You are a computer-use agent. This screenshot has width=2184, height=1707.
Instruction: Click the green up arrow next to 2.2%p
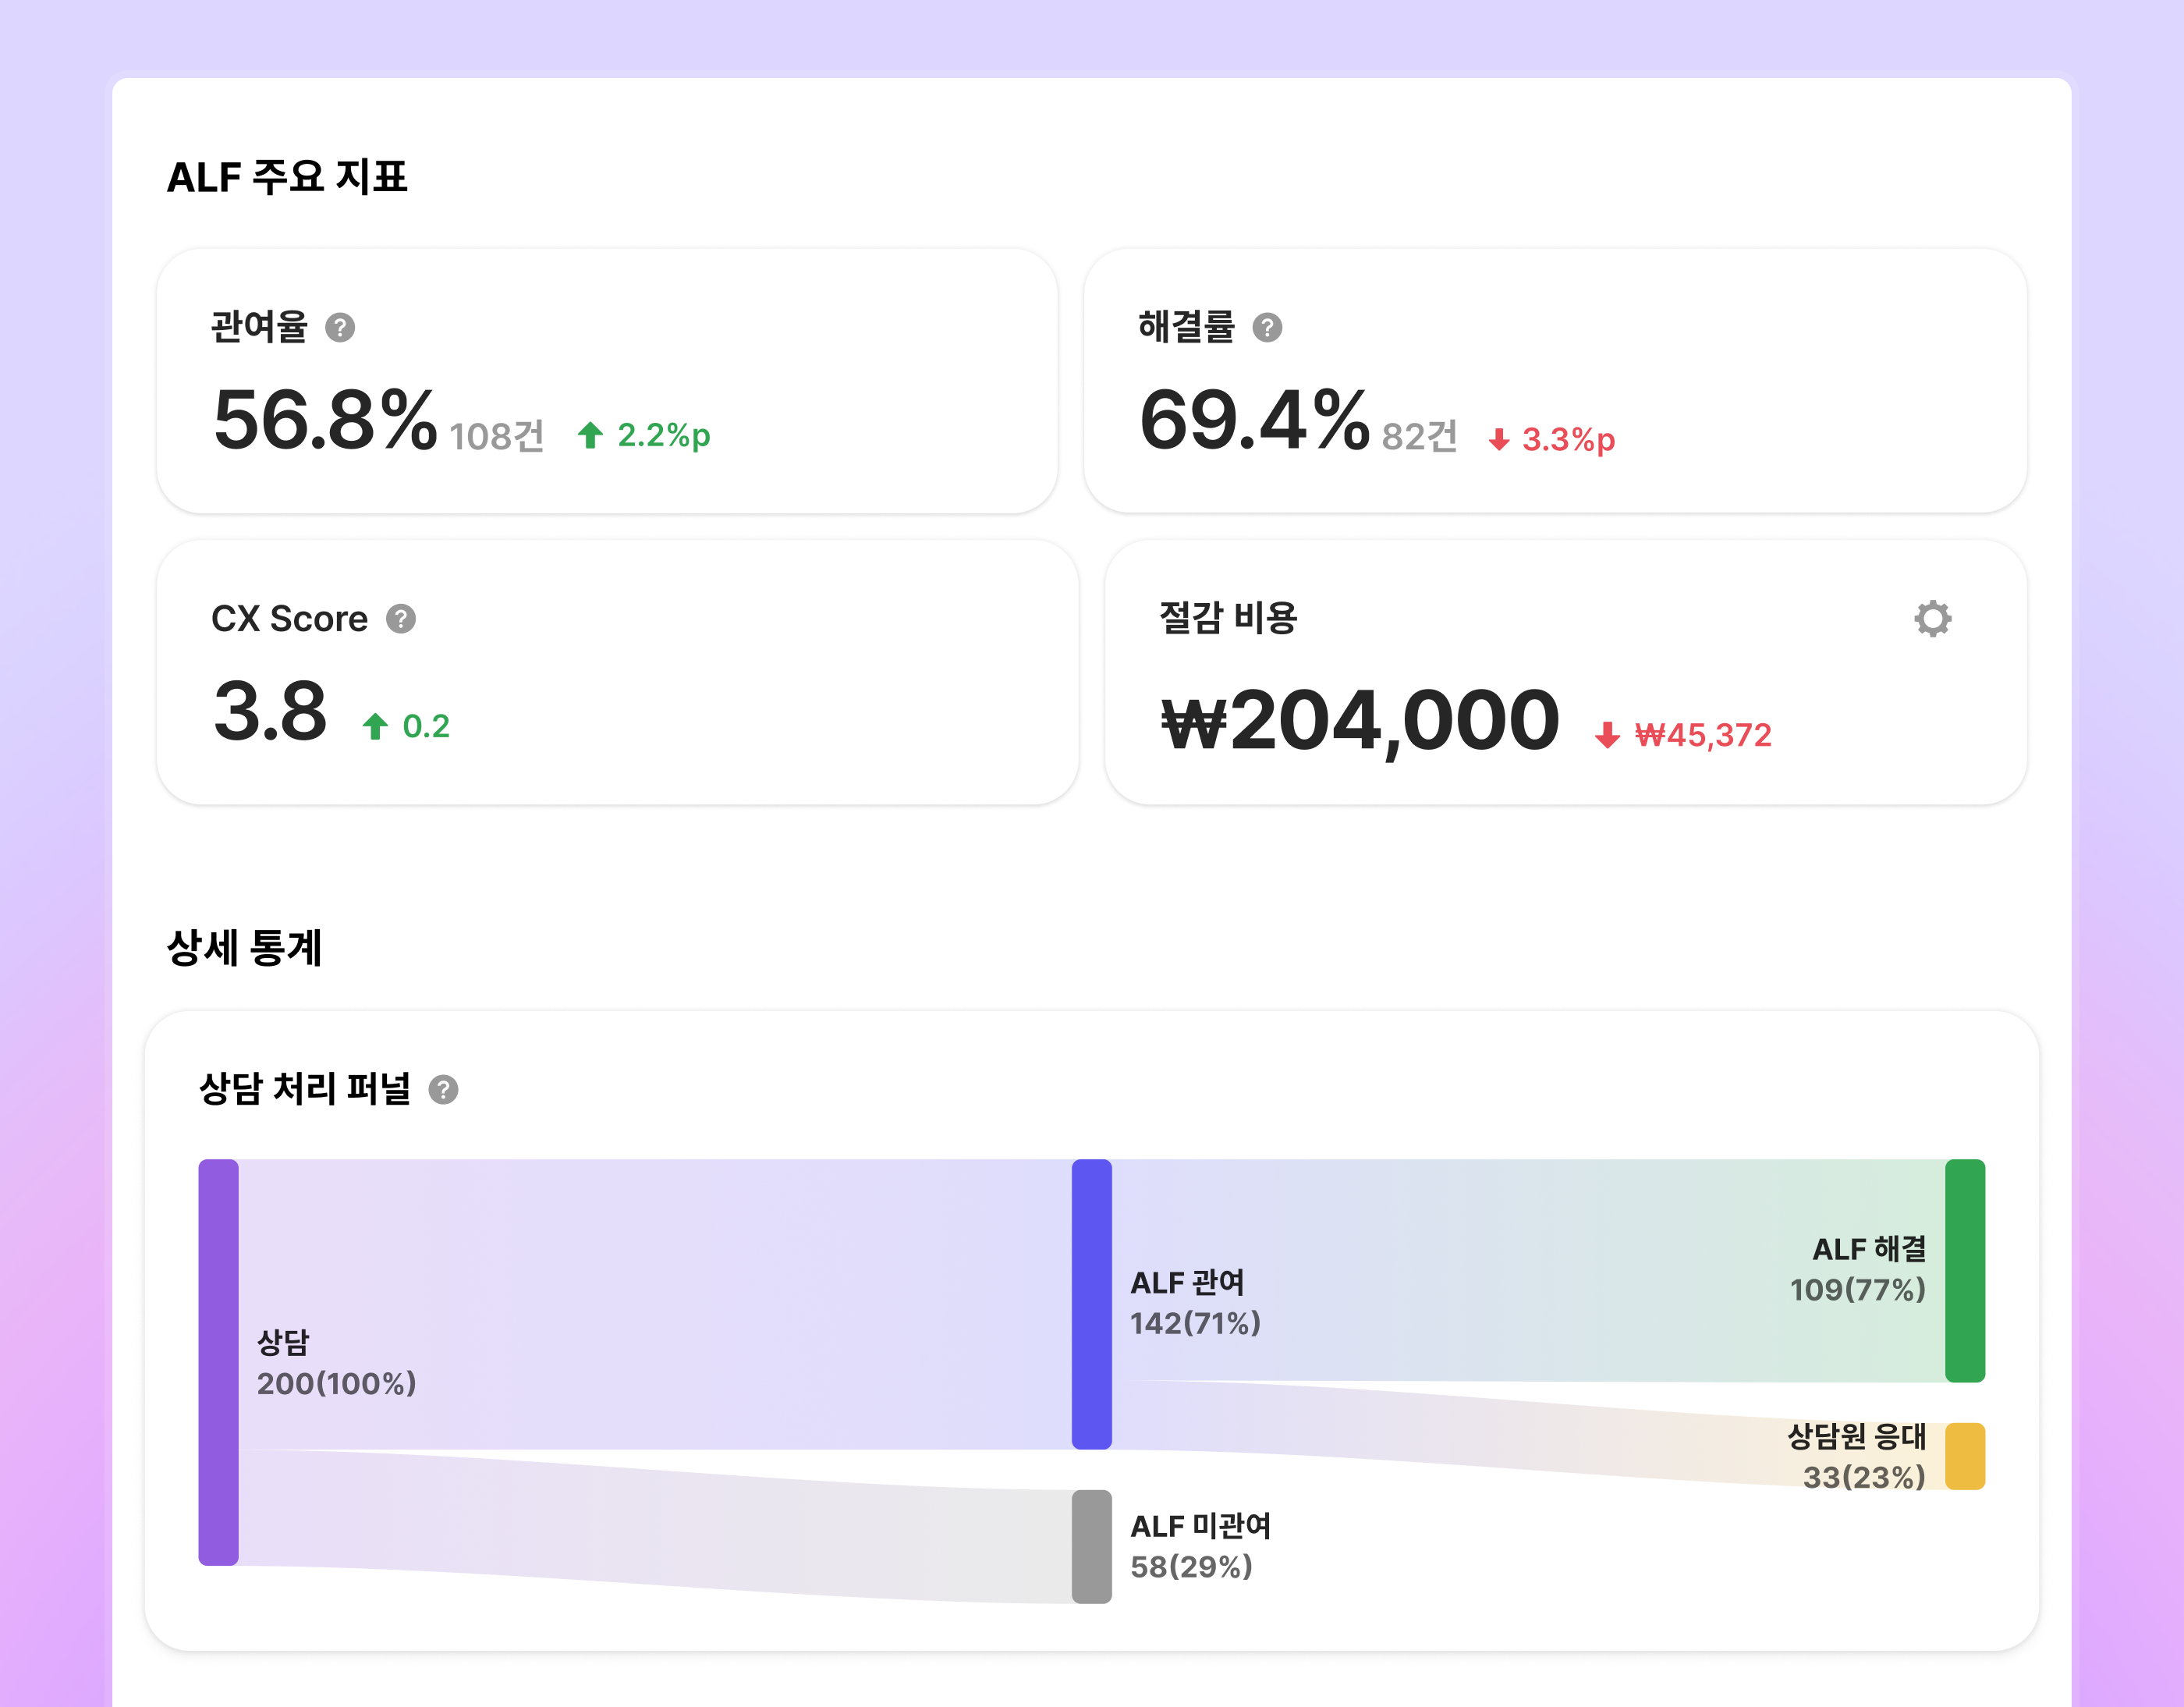point(590,435)
